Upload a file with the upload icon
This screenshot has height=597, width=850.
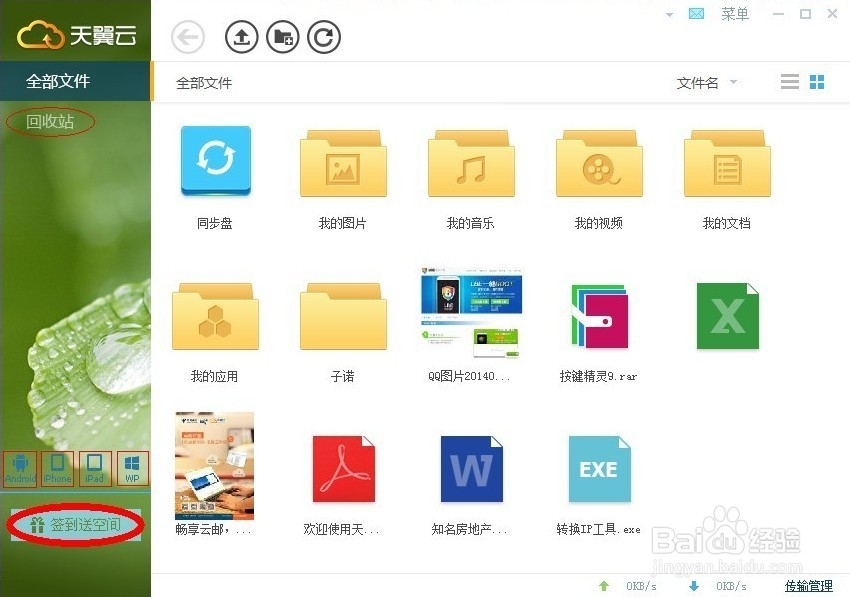241,37
